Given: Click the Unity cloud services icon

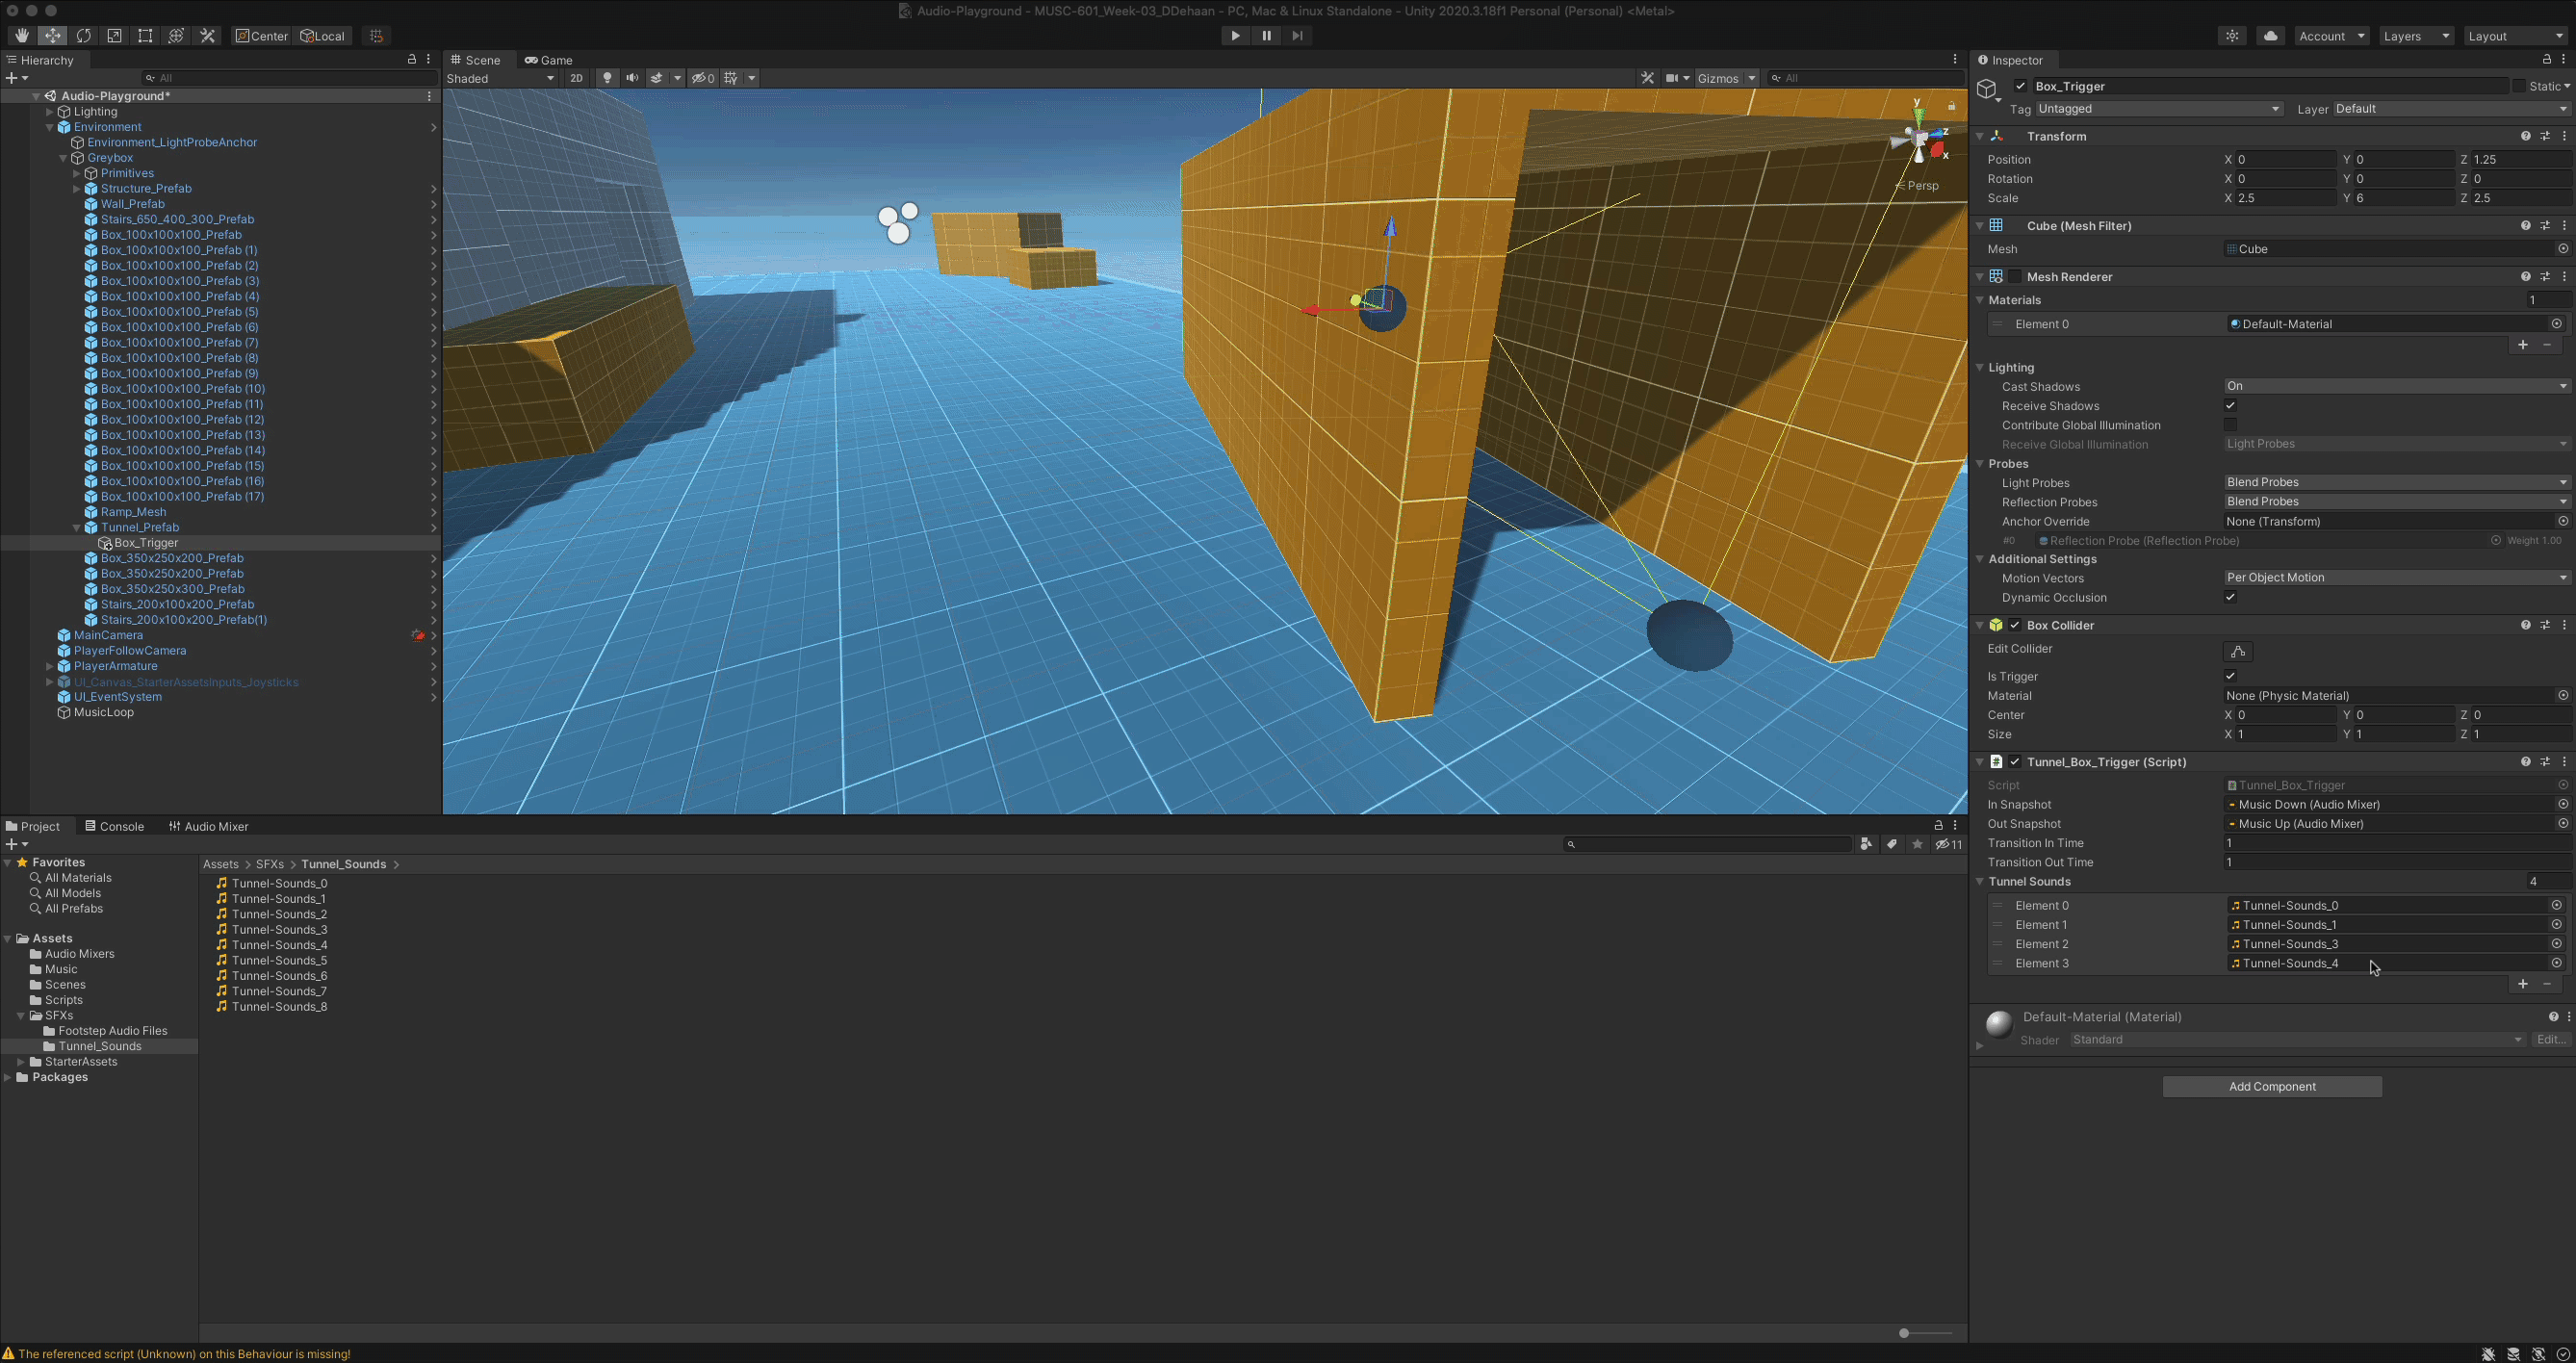Looking at the screenshot, I should tap(2269, 35).
